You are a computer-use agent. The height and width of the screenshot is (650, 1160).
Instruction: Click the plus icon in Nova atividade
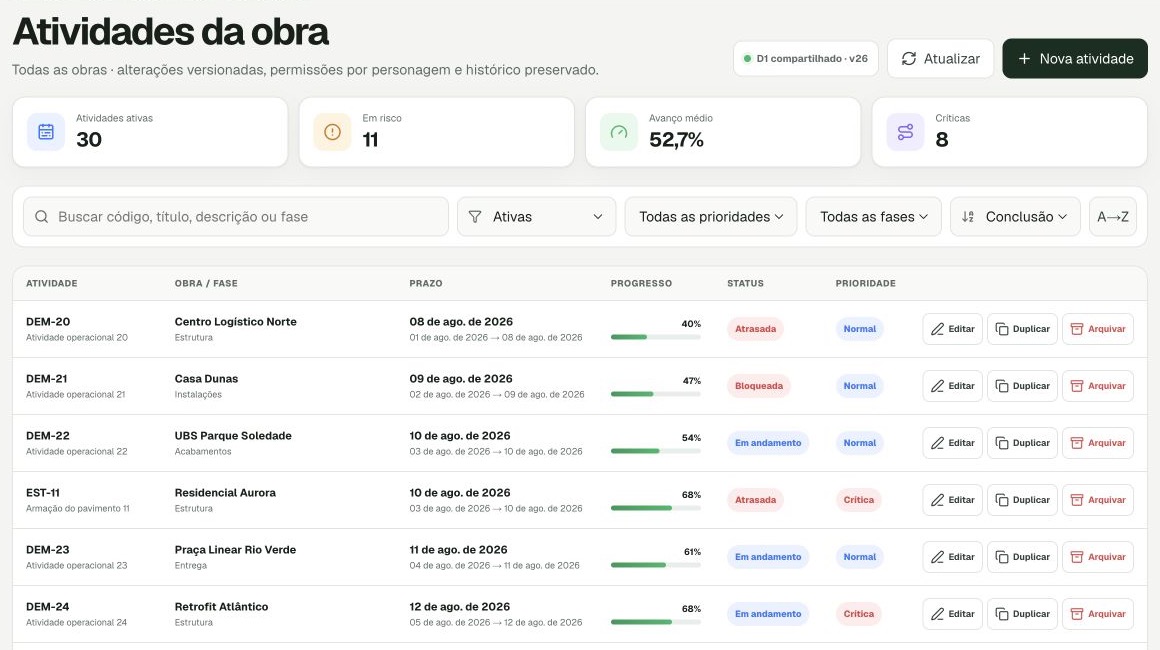[x=1024, y=58]
